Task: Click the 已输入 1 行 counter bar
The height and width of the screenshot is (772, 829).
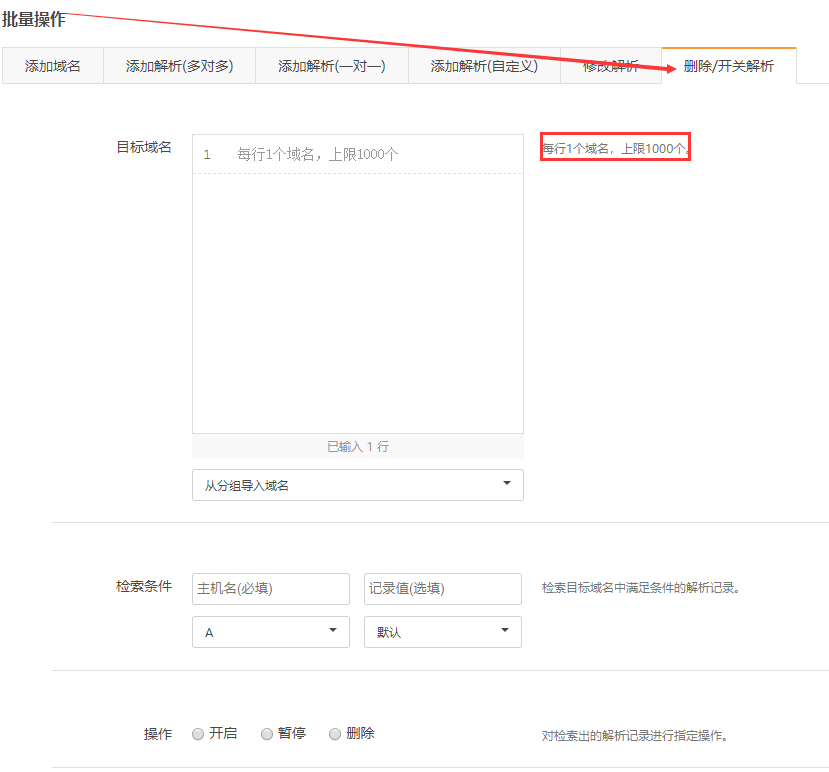Action: click(357, 447)
